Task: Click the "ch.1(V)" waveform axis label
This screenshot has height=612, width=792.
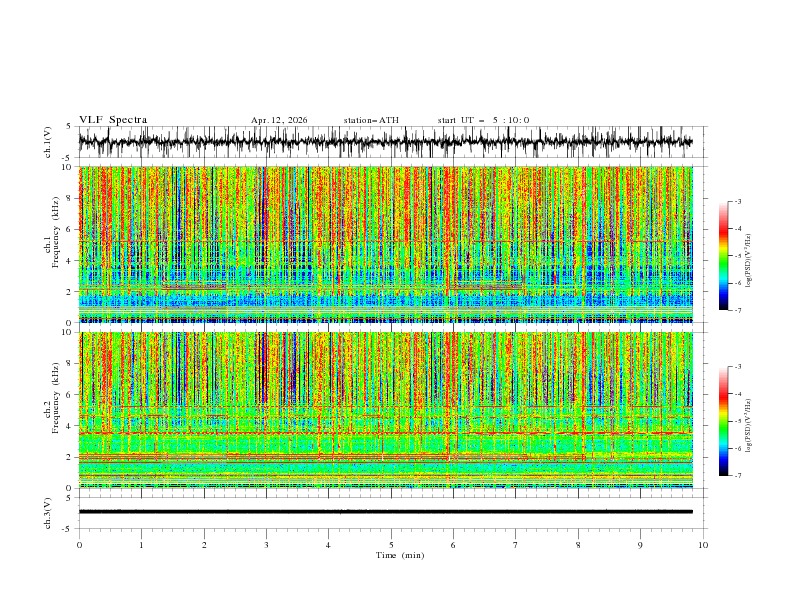Action: (x=48, y=142)
